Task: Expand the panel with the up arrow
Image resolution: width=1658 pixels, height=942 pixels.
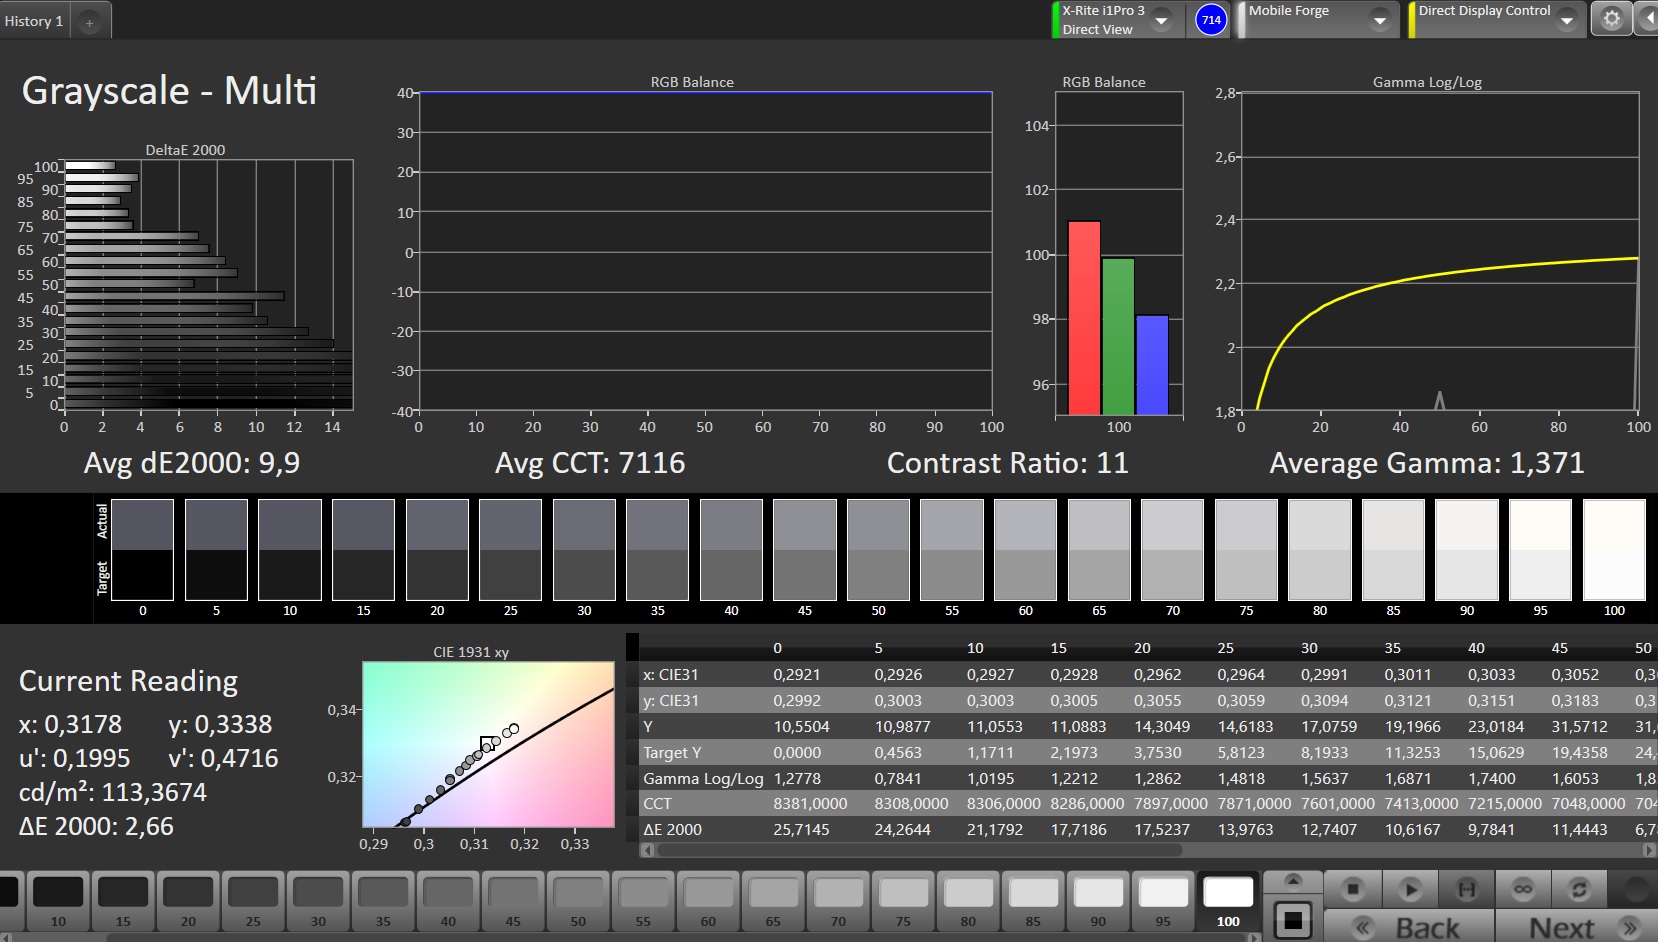Action: tap(1293, 881)
